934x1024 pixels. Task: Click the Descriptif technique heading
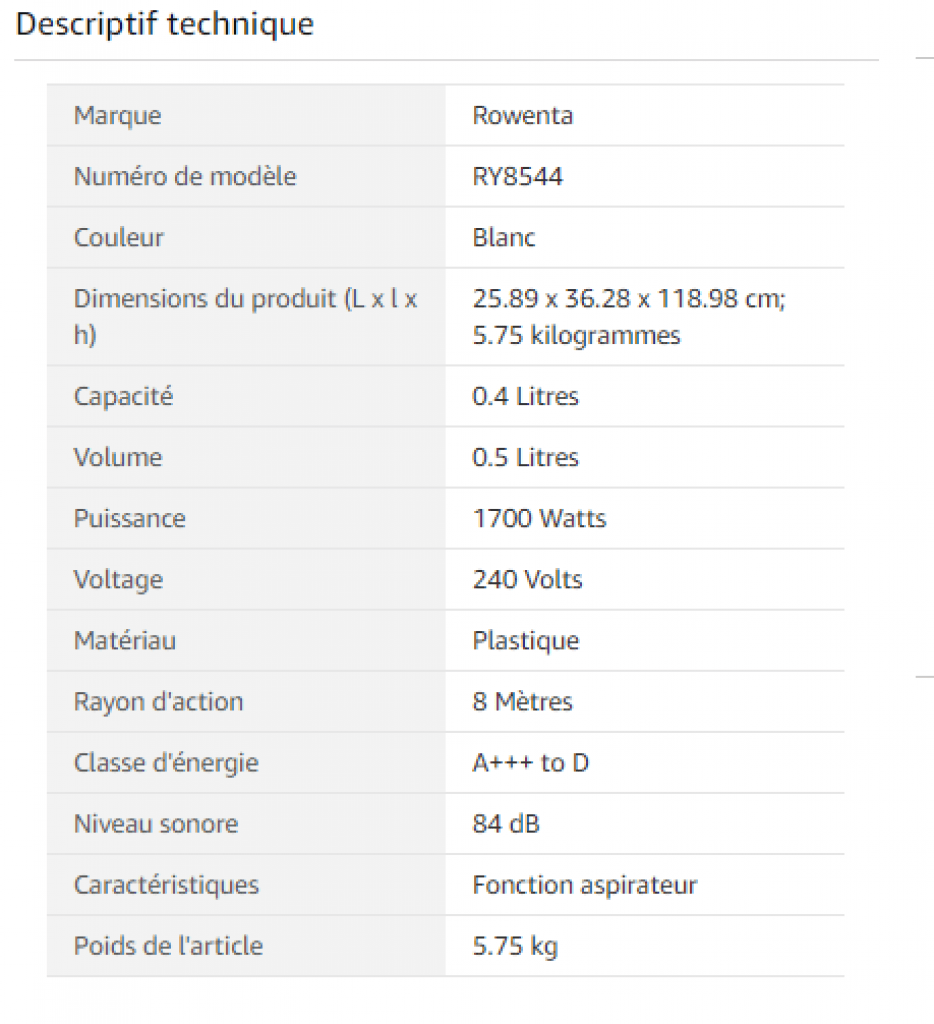click(x=165, y=24)
